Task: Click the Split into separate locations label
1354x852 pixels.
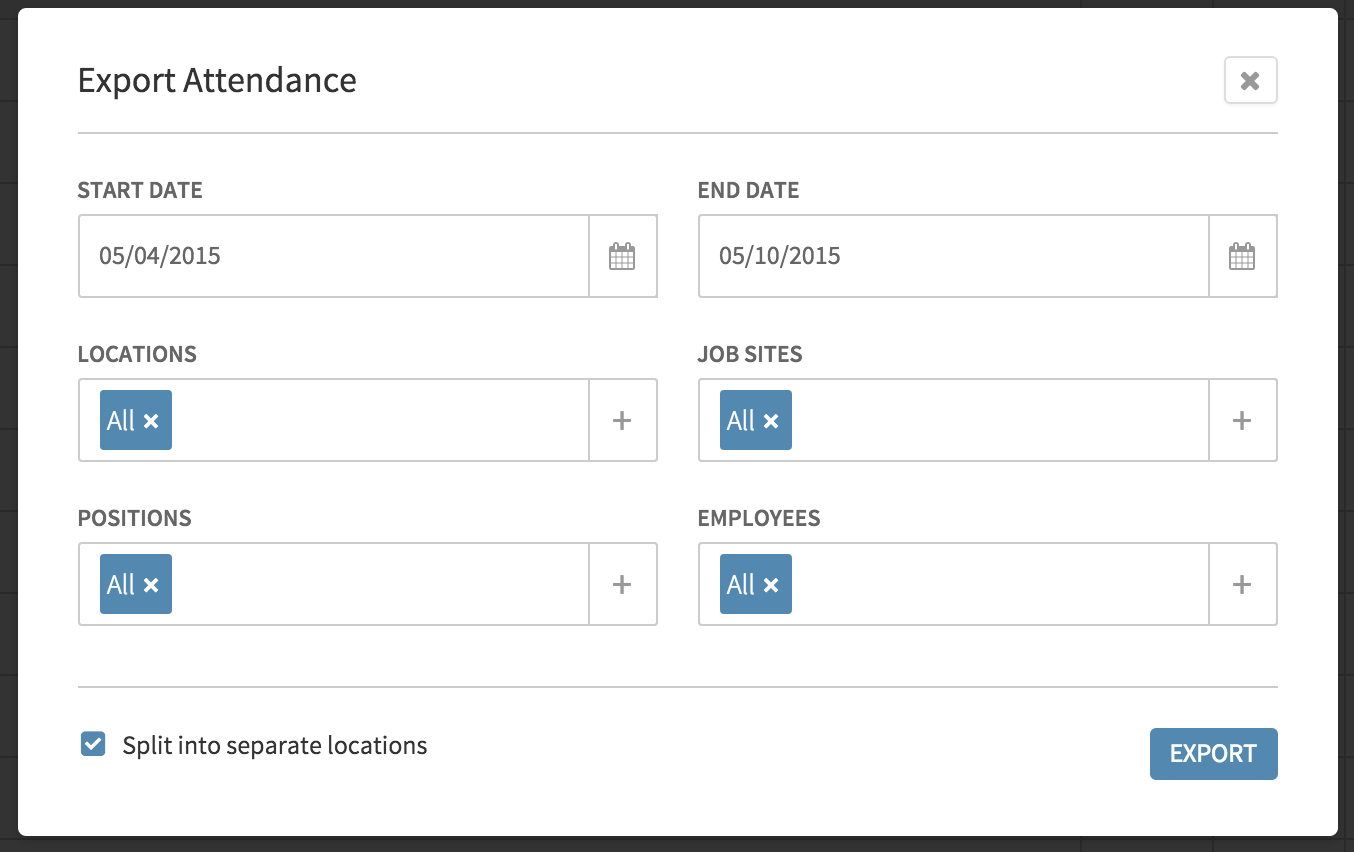Action: point(275,746)
